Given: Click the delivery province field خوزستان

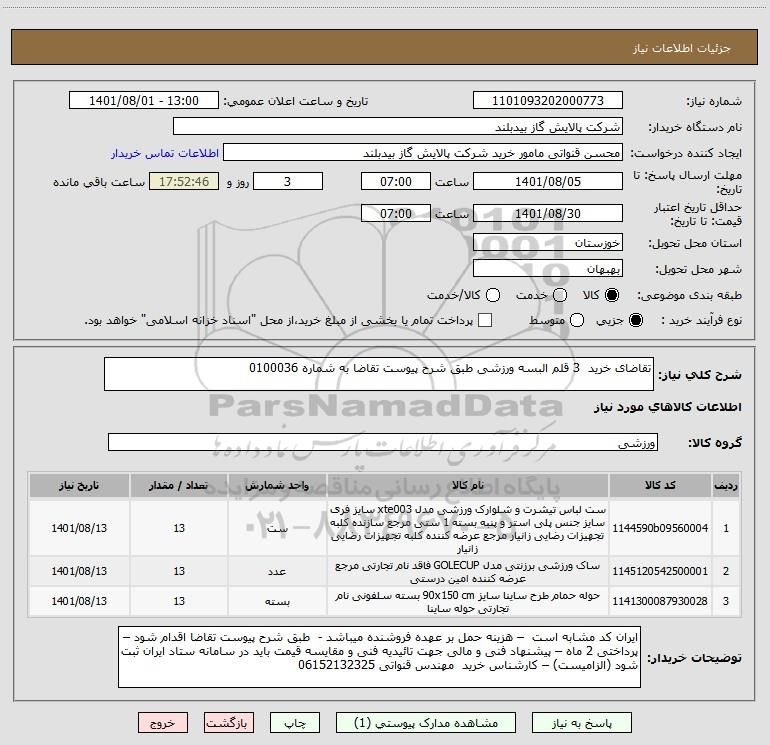Looking at the screenshot, I should pyautogui.click(x=548, y=243).
